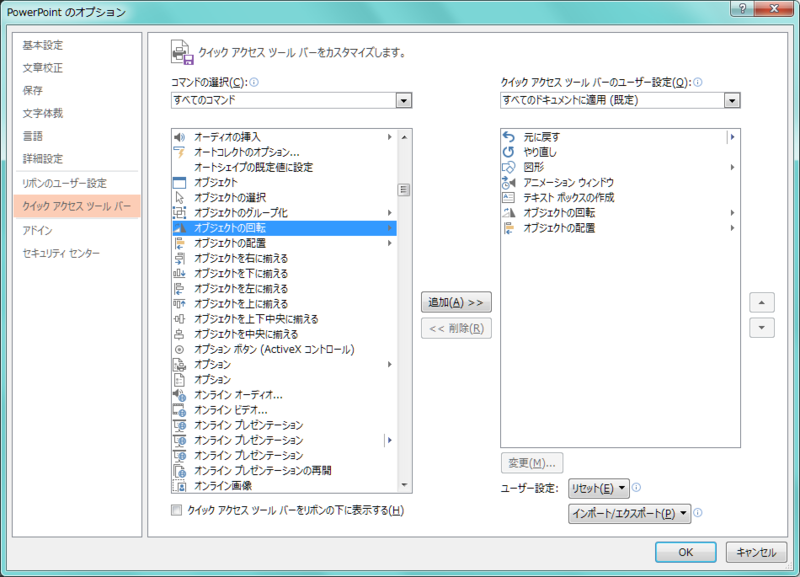The width and height of the screenshot is (800, 577).
Task: Click the オブジェクトの配置 icon in the toolbar list
Action: point(509,228)
